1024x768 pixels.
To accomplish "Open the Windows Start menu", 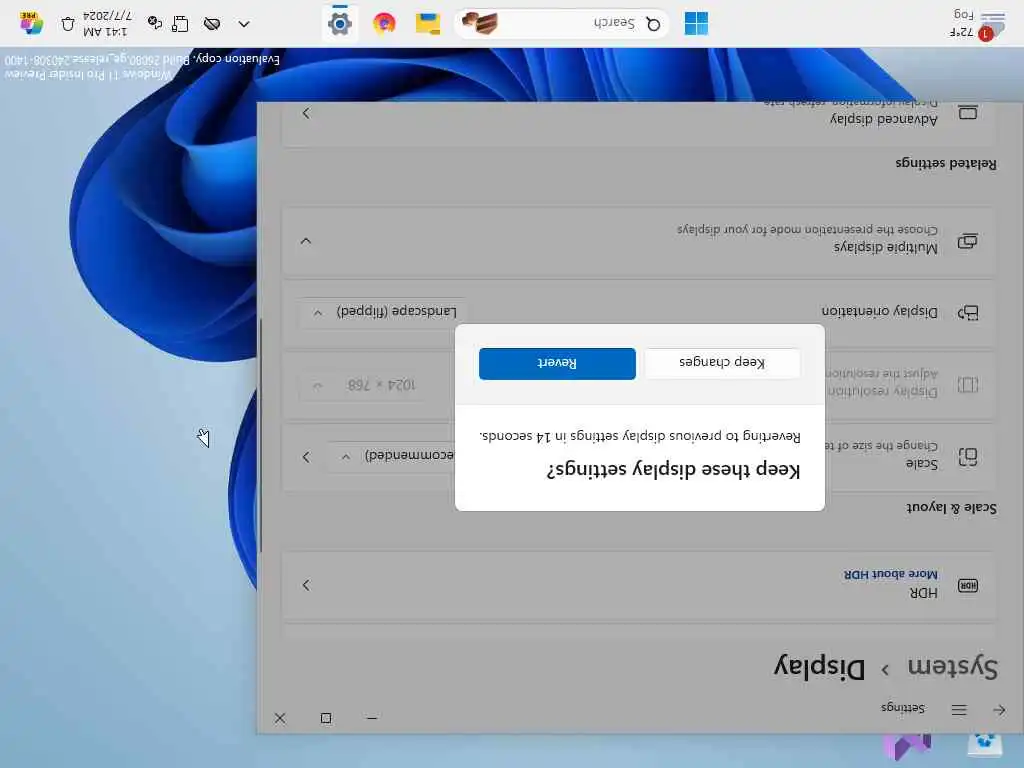I will pyautogui.click(x=696, y=24).
